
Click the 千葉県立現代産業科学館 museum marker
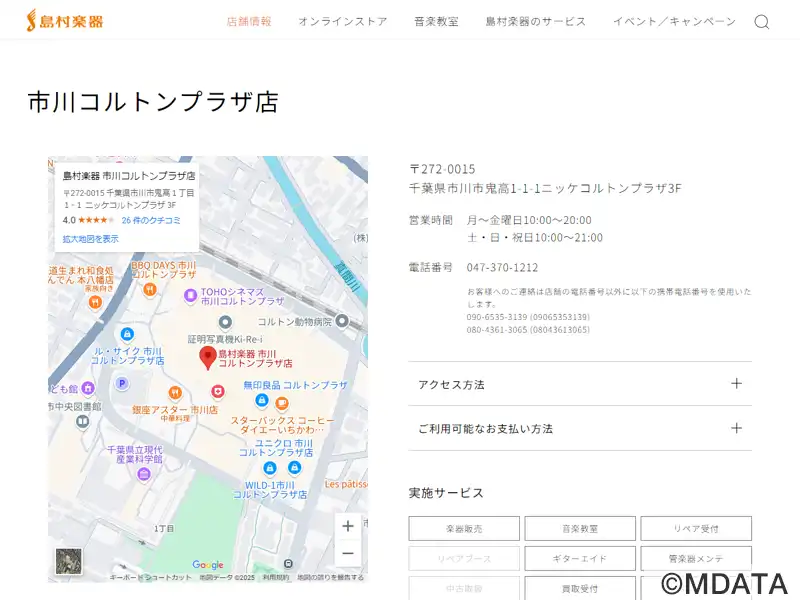144,474
